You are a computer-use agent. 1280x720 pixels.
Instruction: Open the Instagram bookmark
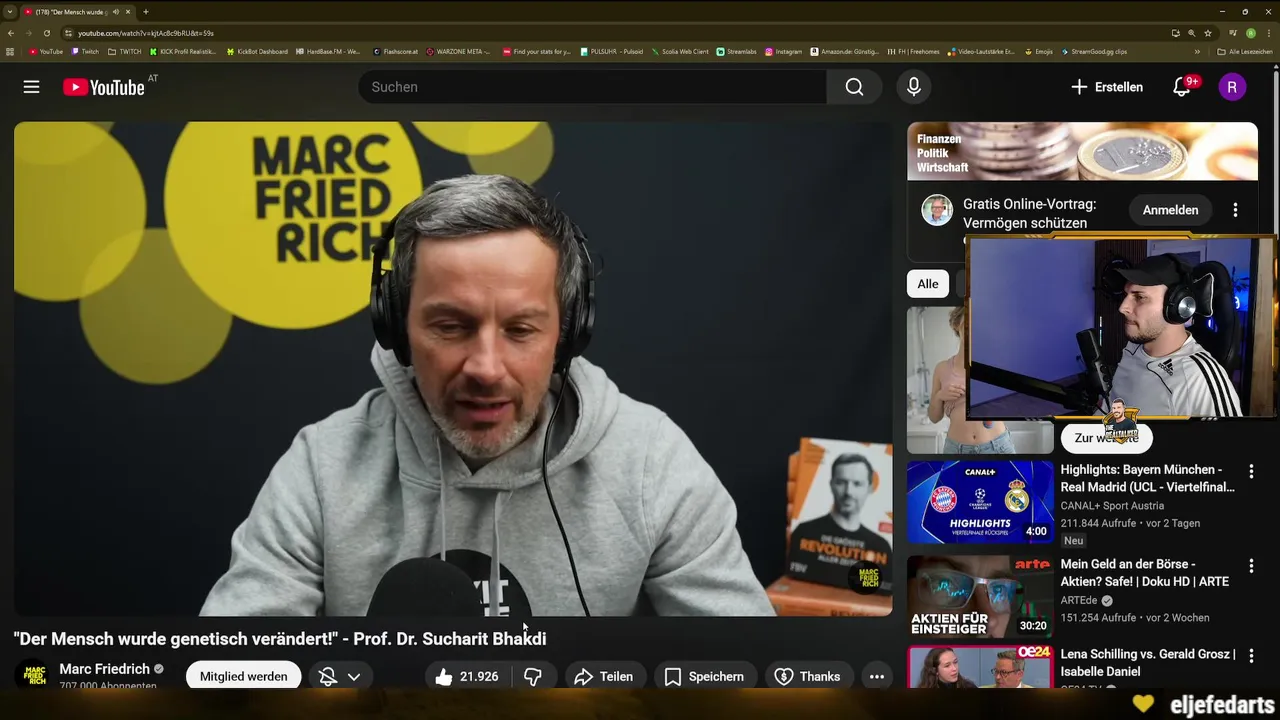point(783,51)
